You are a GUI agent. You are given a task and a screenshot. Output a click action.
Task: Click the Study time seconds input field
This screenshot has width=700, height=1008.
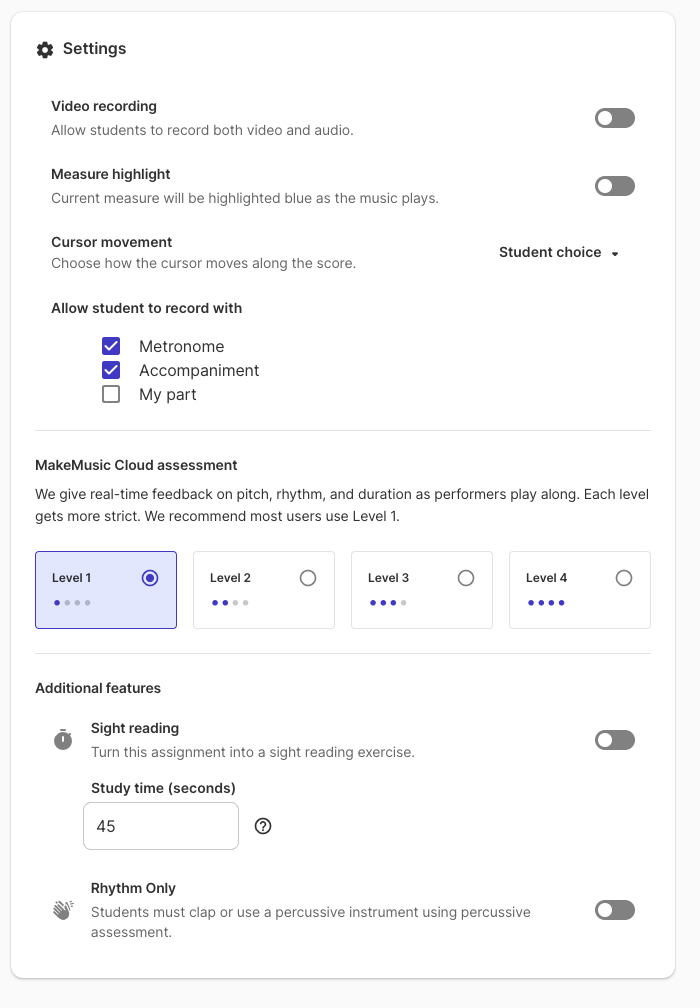[160, 825]
